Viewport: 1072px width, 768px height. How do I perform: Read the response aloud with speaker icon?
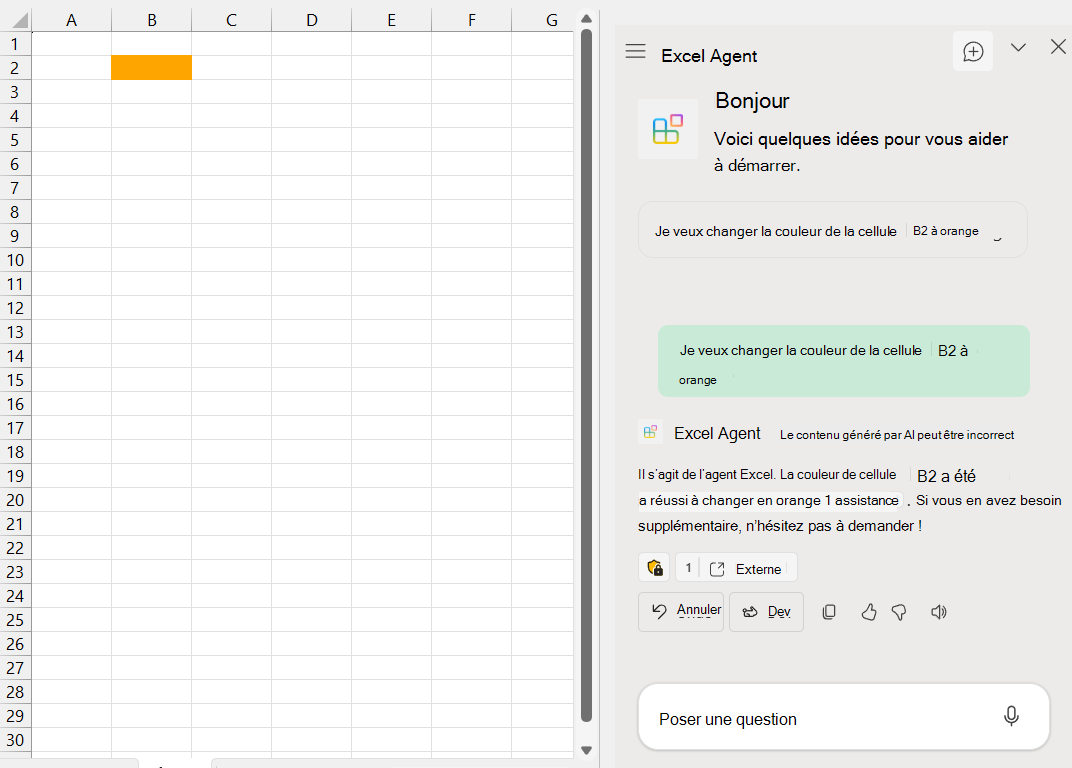click(x=938, y=612)
